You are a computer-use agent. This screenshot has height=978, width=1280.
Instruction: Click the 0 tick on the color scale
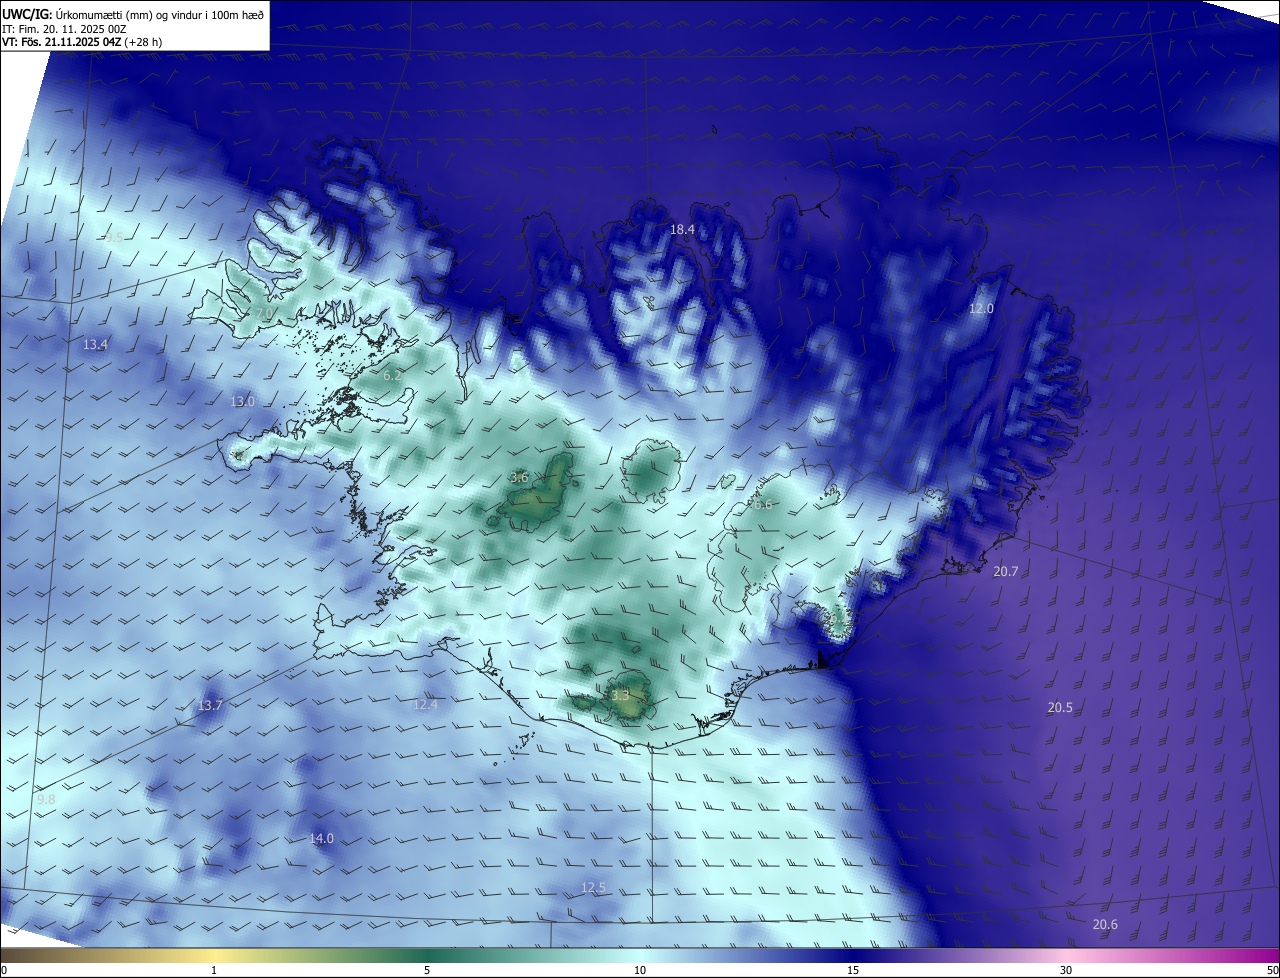point(3,970)
